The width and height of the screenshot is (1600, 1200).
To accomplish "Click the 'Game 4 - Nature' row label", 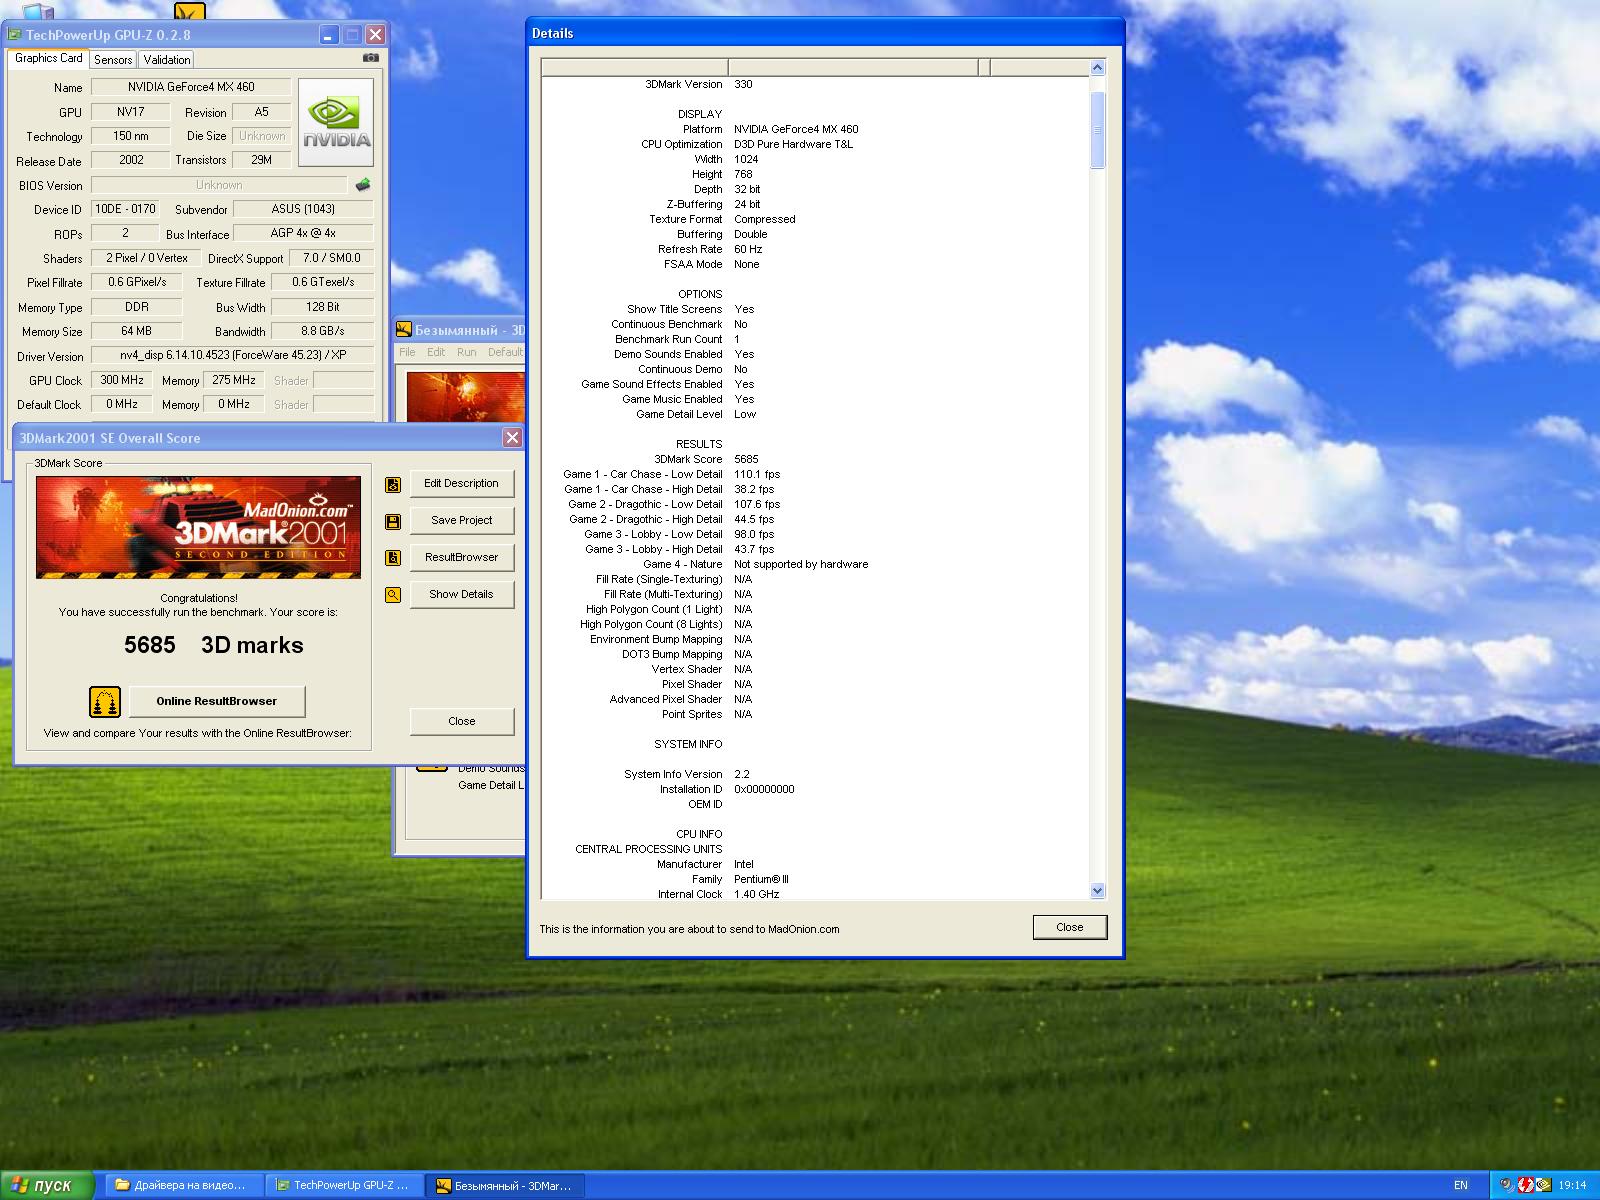I will click(x=682, y=564).
